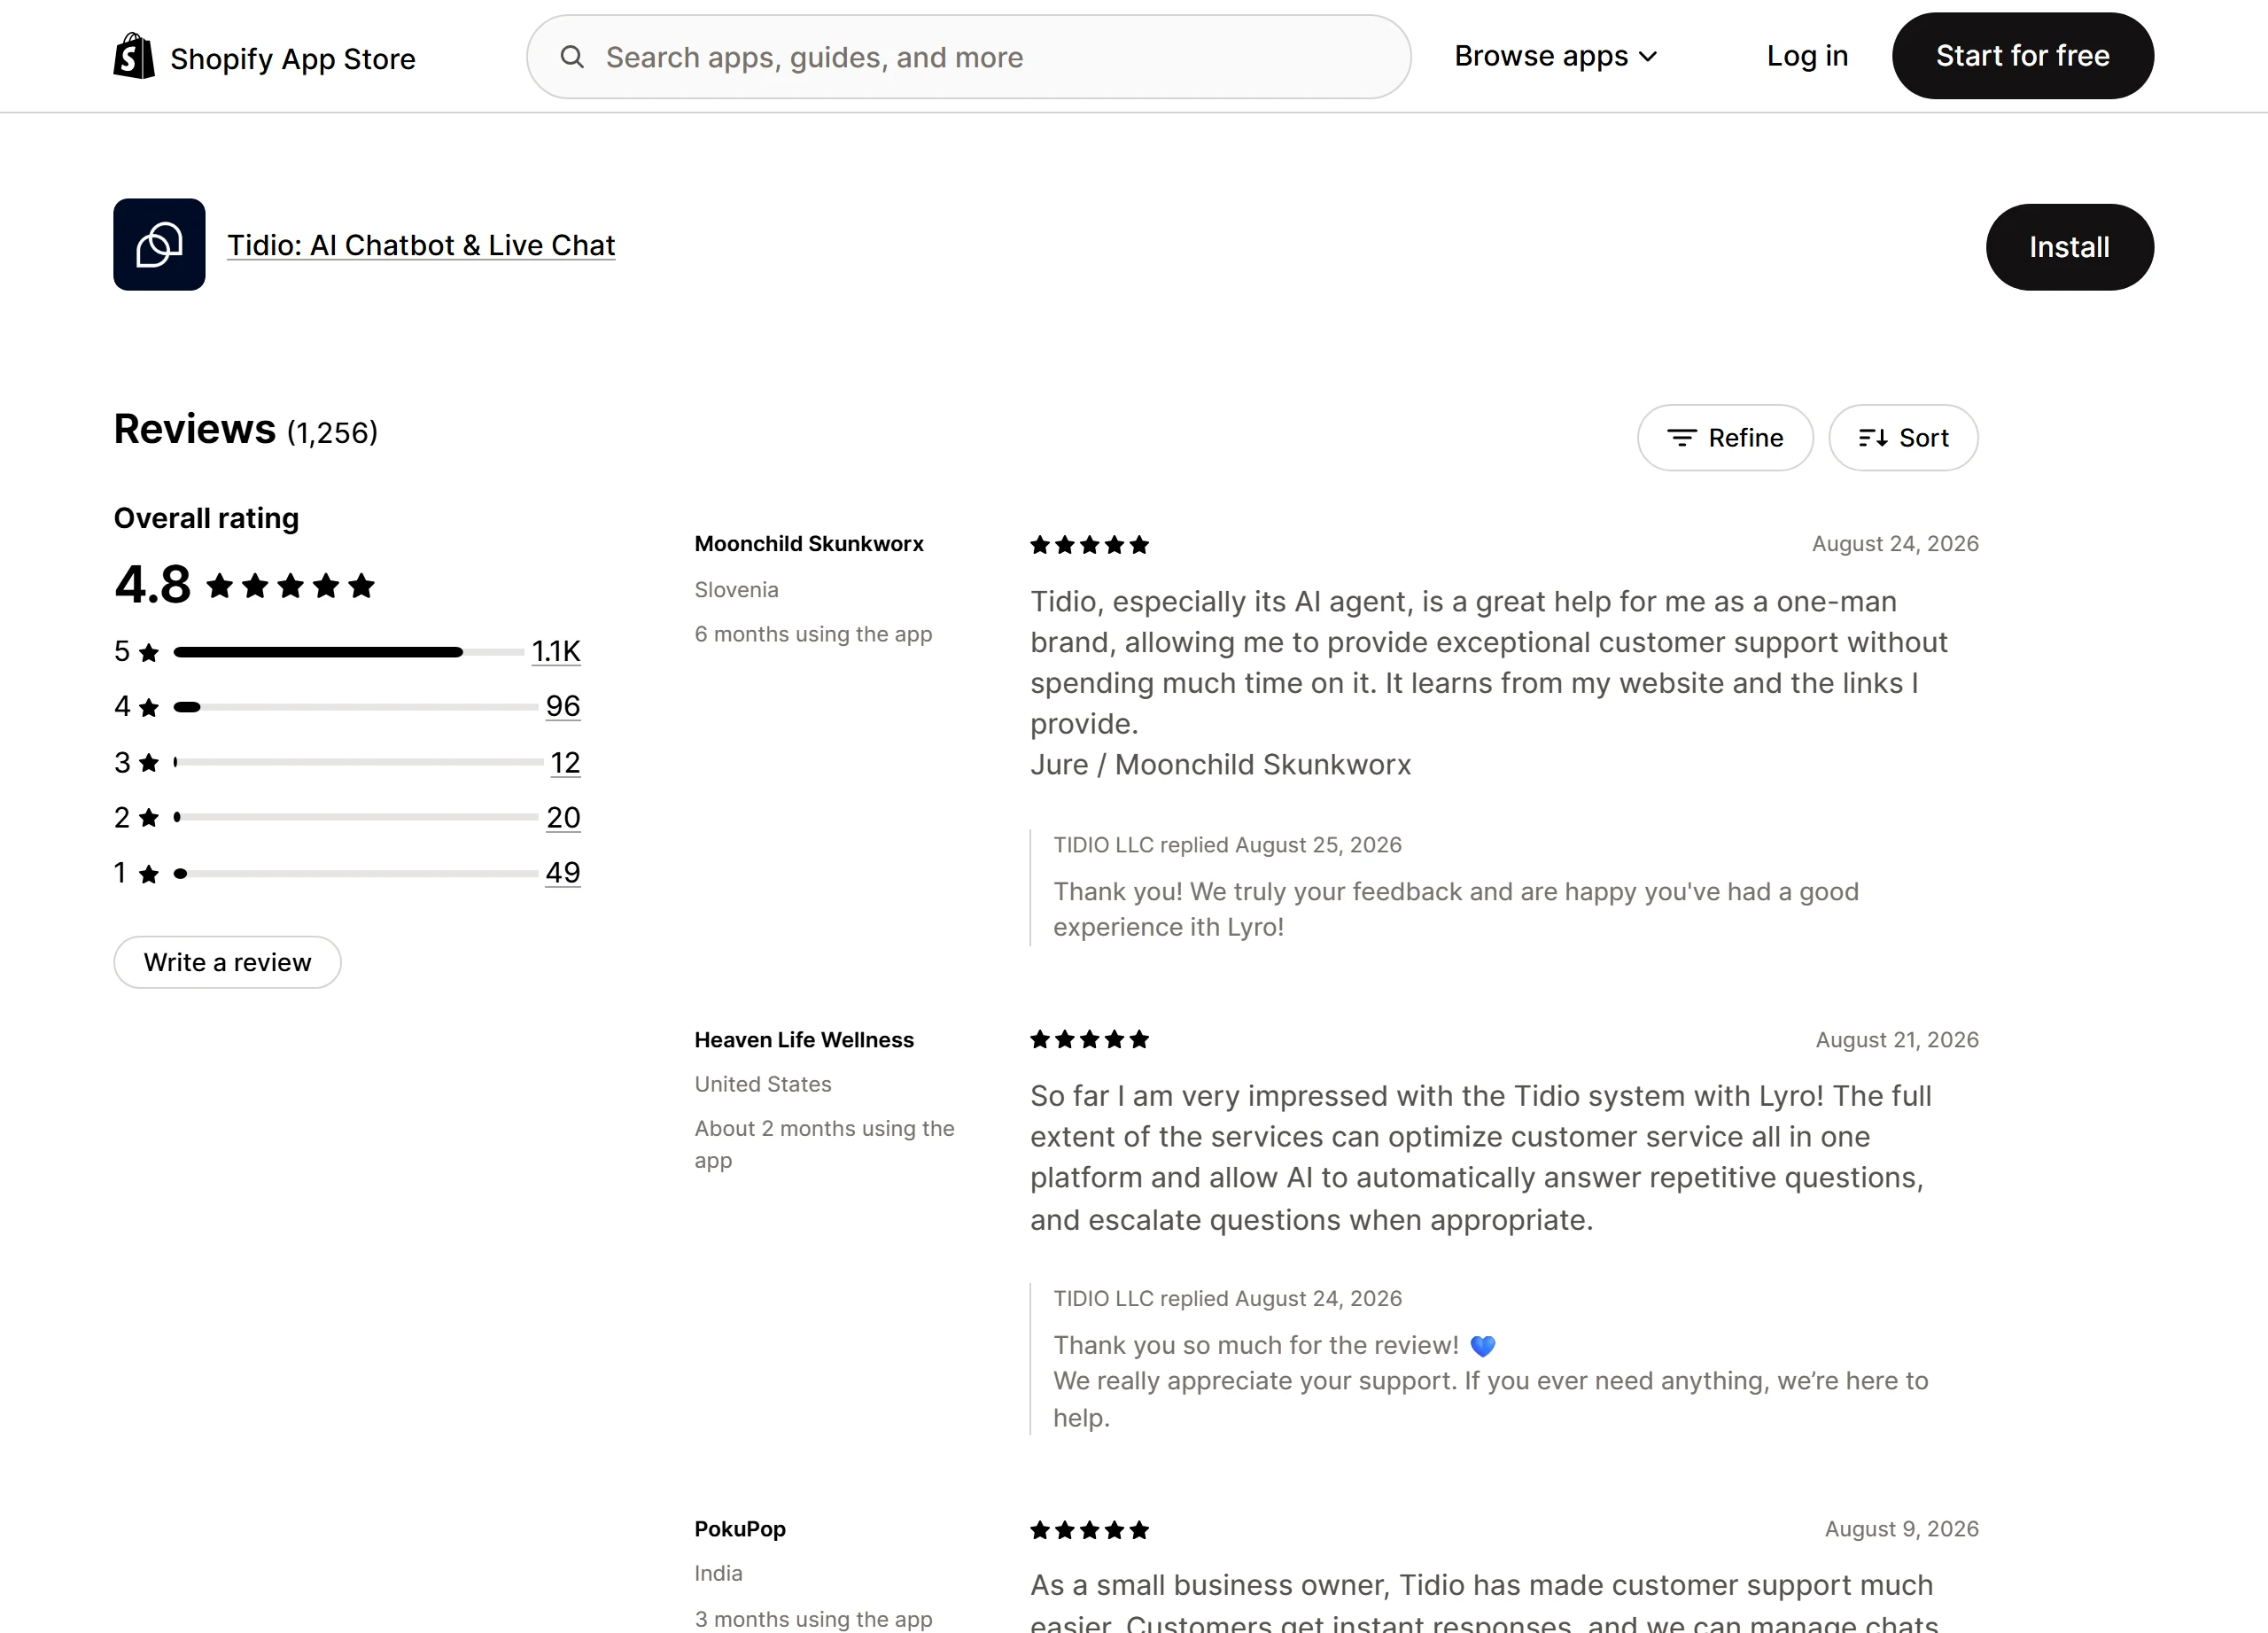The width and height of the screenshot is (2268, 1633).
Task: Click the Shopify bag logo icon
Action: click(134, 56)
